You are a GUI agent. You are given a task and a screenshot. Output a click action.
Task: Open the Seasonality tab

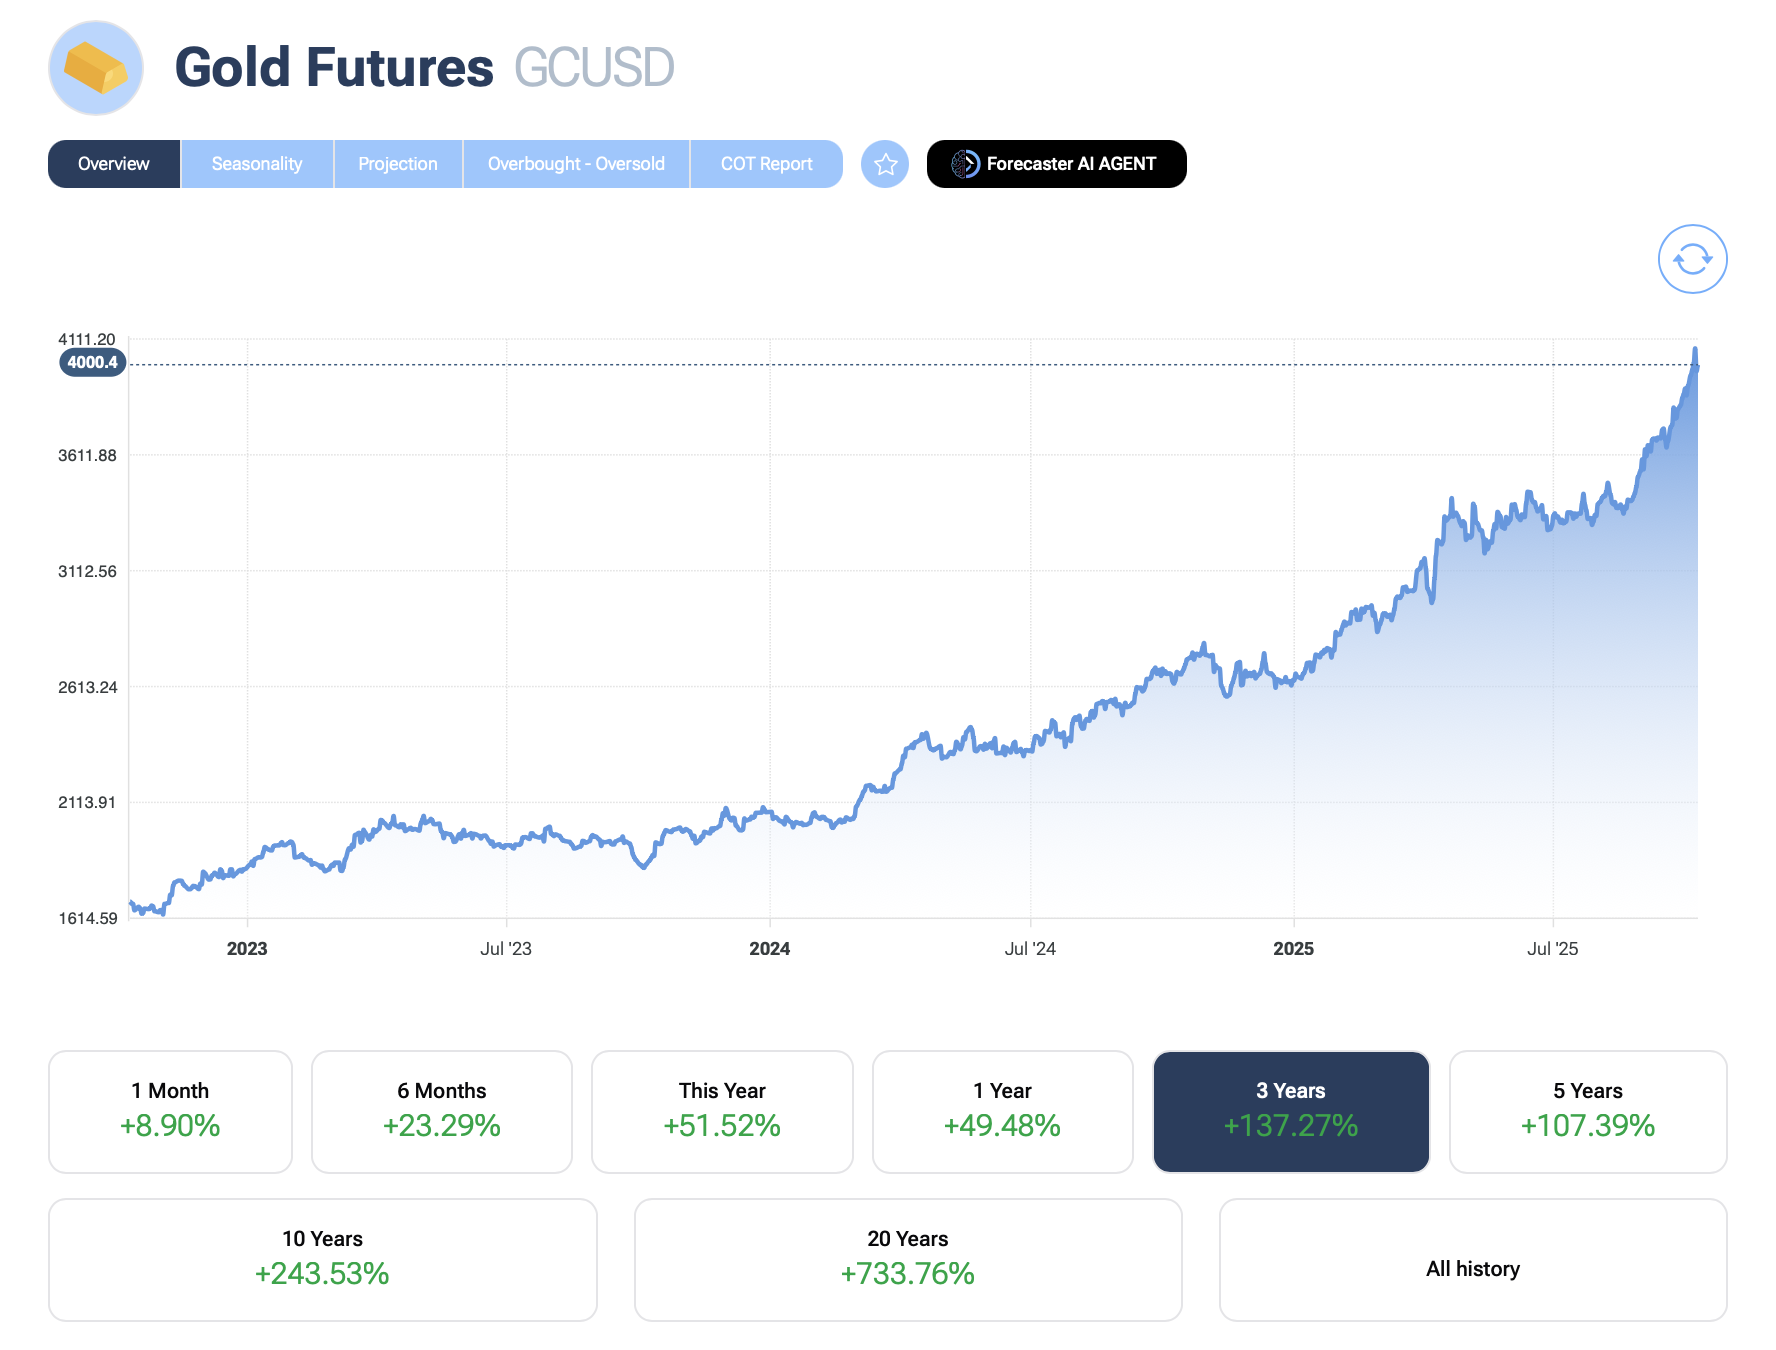[x=257, y=164]
